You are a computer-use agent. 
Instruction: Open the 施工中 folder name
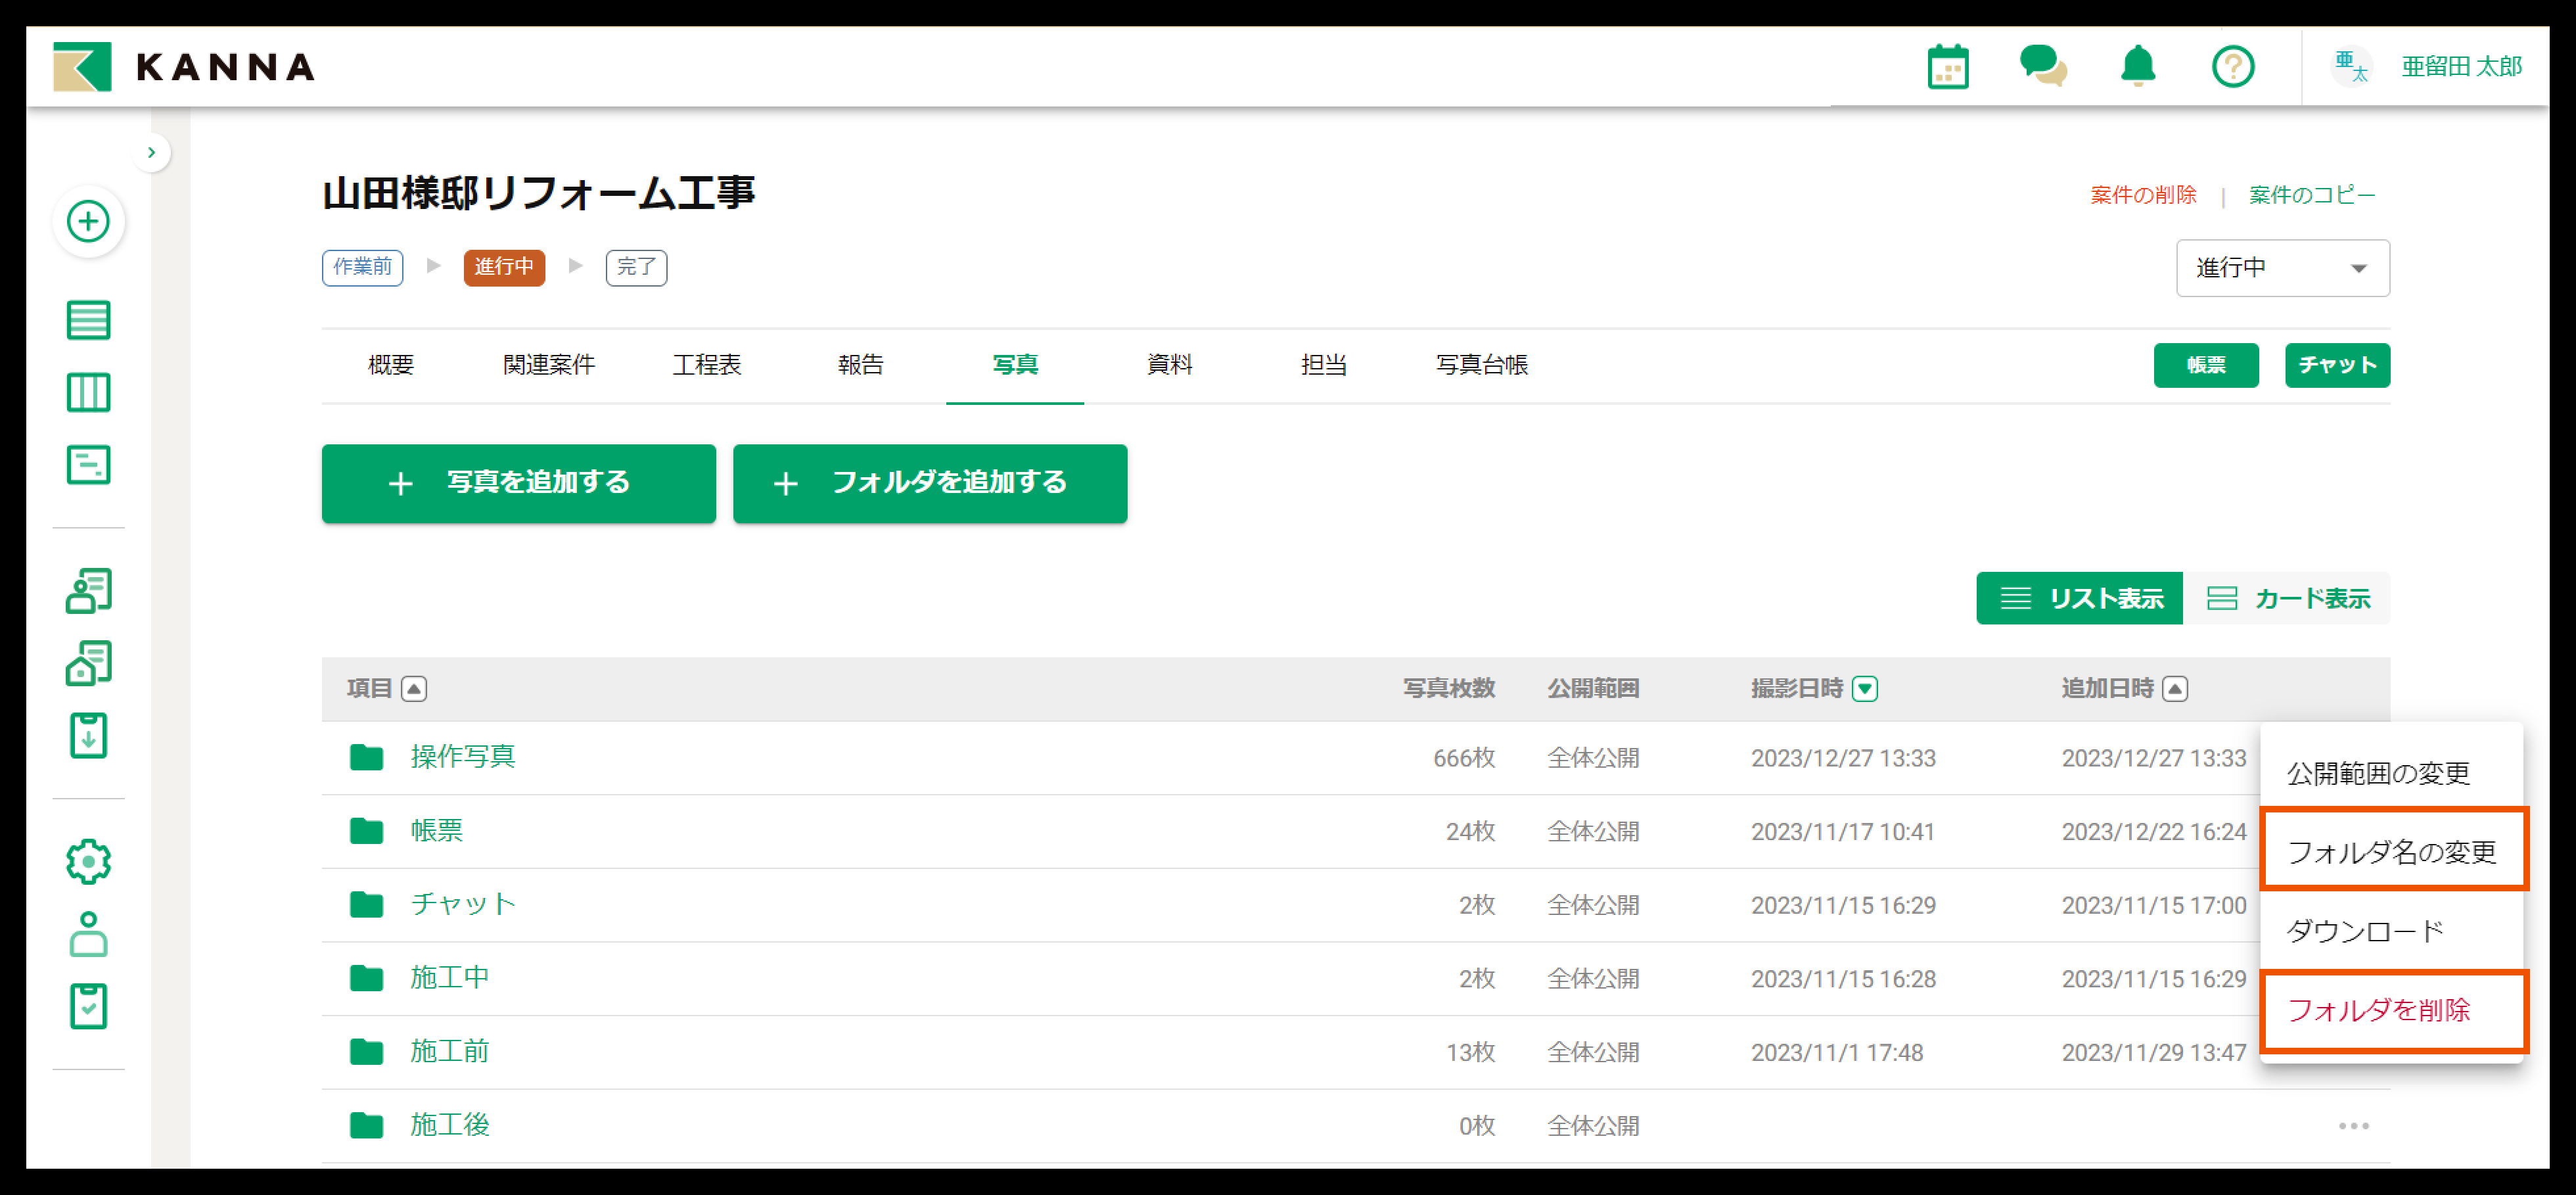[x=450, y=978]
